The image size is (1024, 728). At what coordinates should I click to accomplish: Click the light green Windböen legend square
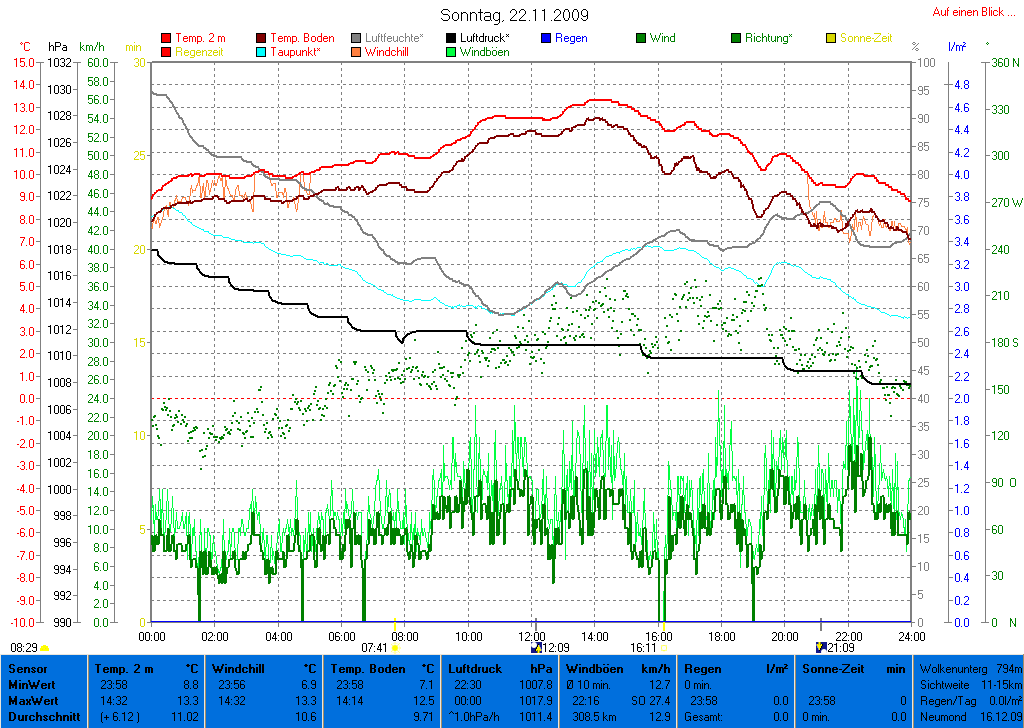[452, 52]
